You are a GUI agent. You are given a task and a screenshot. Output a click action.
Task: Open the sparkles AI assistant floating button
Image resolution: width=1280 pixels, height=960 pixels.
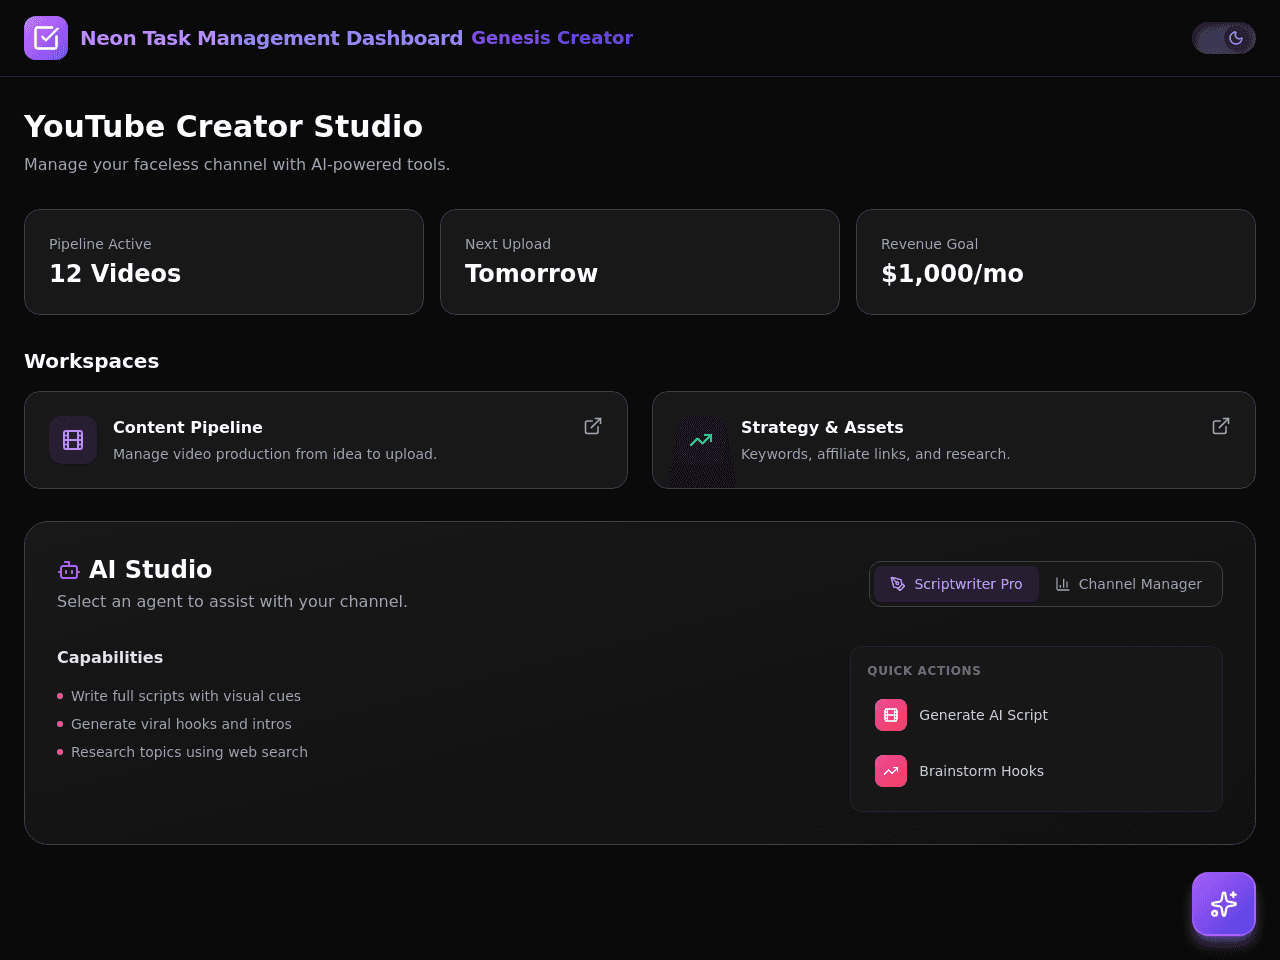(x=1224, y=904)
